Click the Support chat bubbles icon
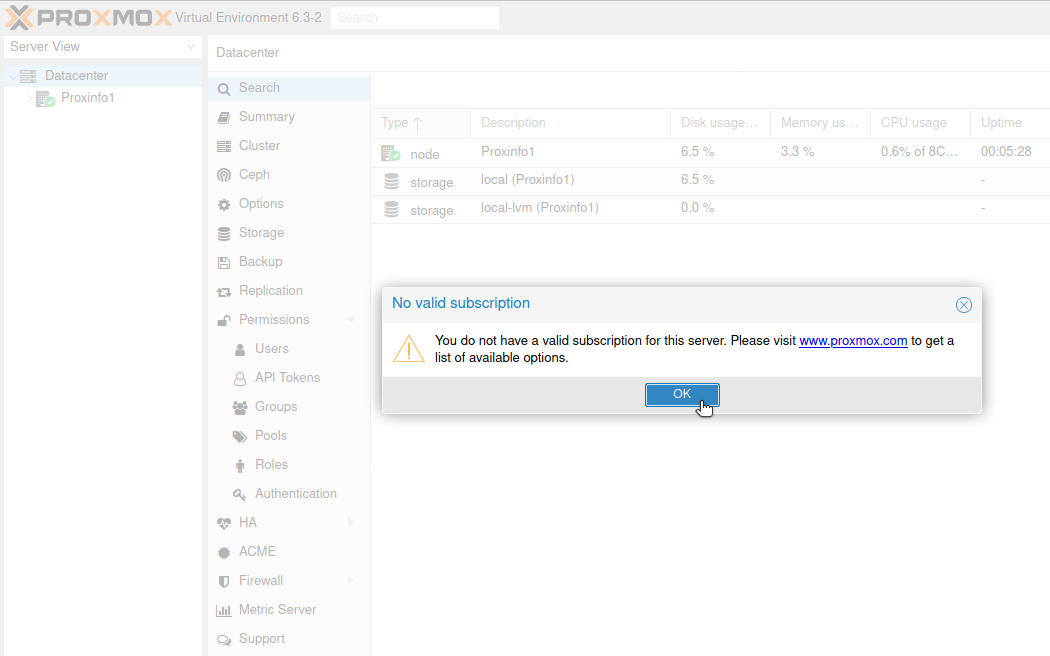 [224, 640]
